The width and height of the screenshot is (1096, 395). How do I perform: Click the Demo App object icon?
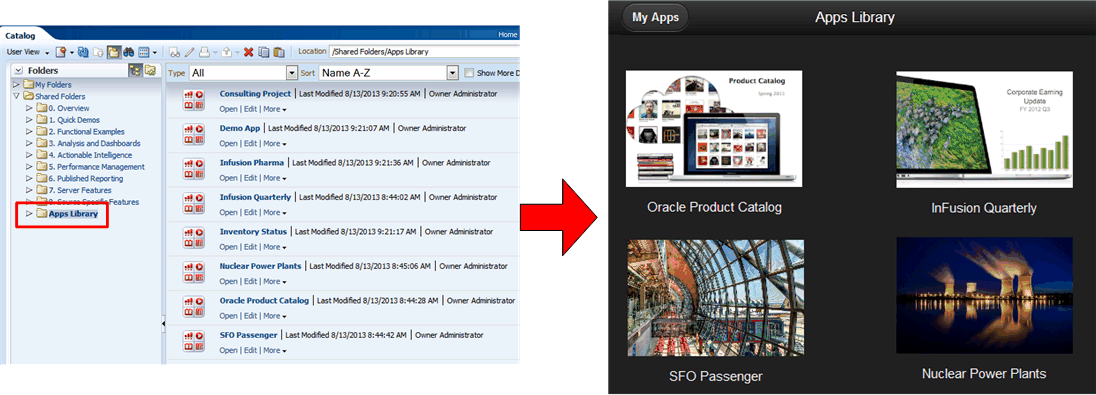pos(194,134)
